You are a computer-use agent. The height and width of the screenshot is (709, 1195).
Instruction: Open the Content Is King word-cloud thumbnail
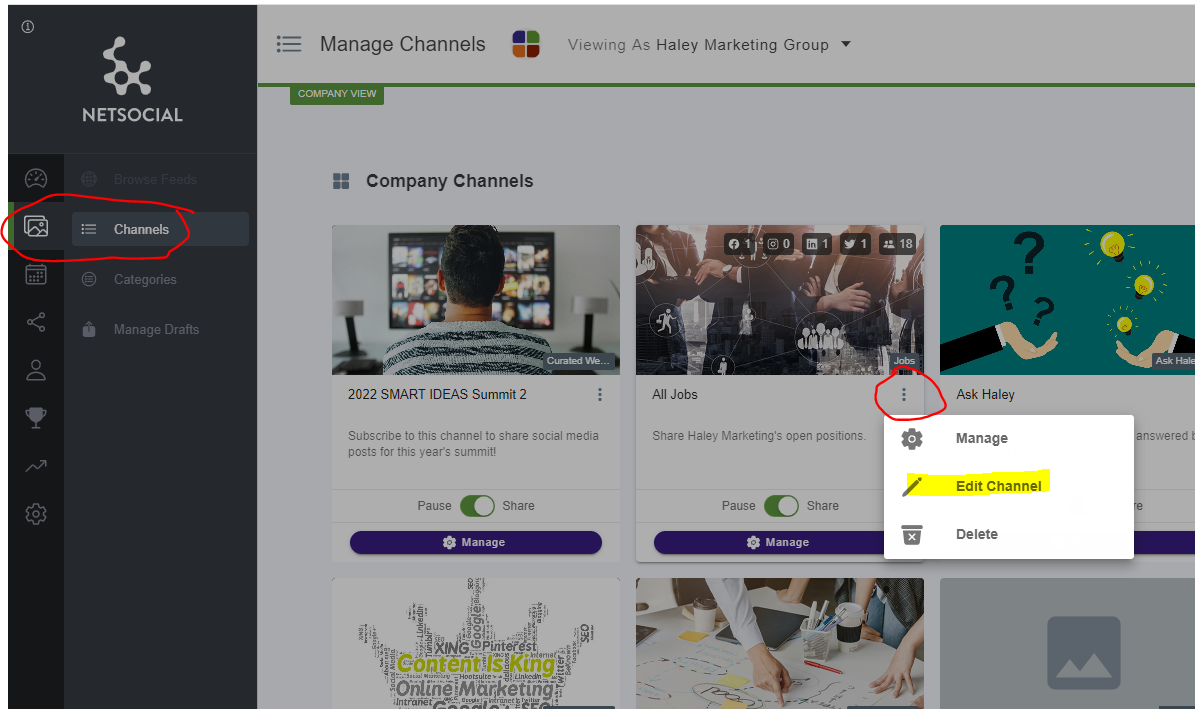point(476,643)
